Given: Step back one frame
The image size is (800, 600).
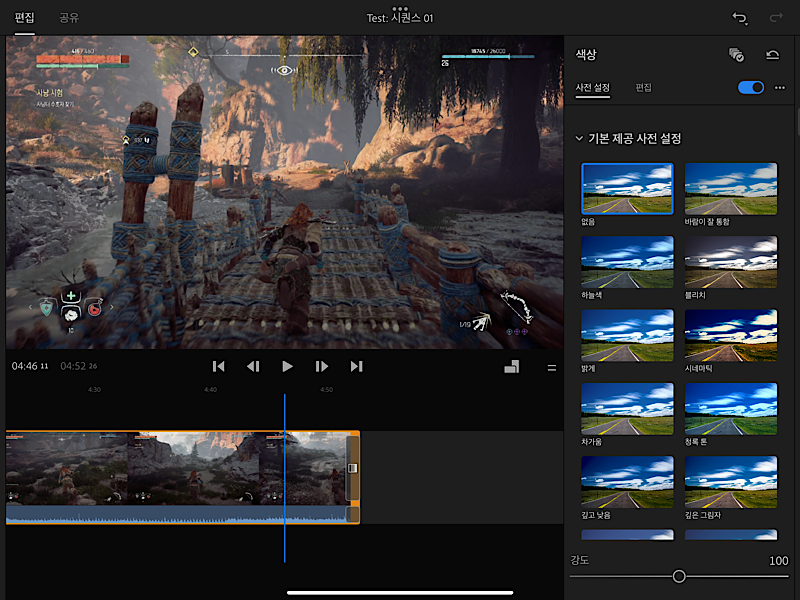Looking at the screenshot, I should point(253,366).
